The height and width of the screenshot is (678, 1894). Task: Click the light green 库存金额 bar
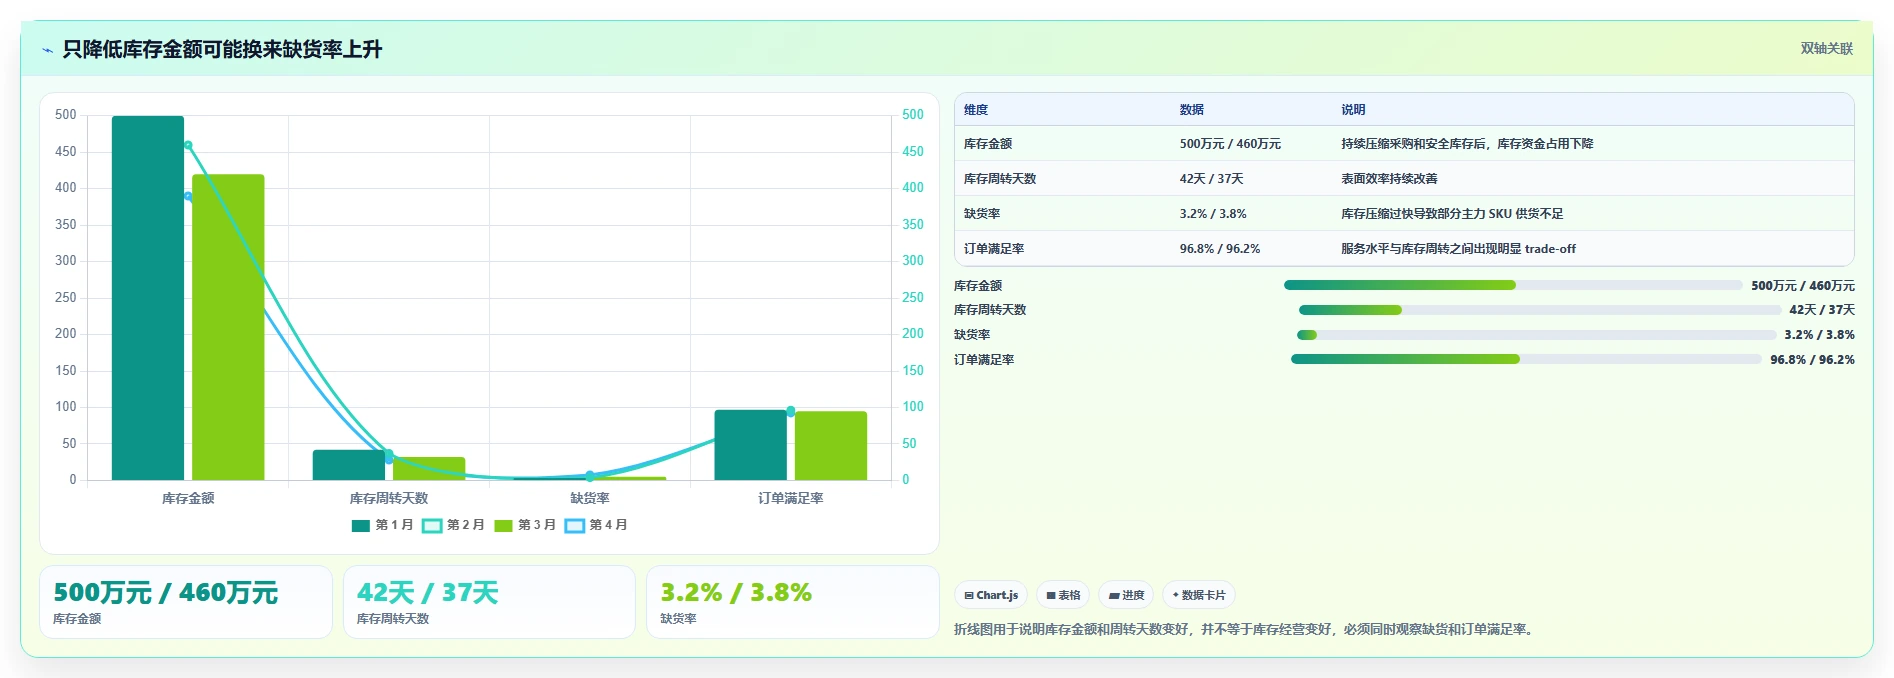tap(228, 327)
